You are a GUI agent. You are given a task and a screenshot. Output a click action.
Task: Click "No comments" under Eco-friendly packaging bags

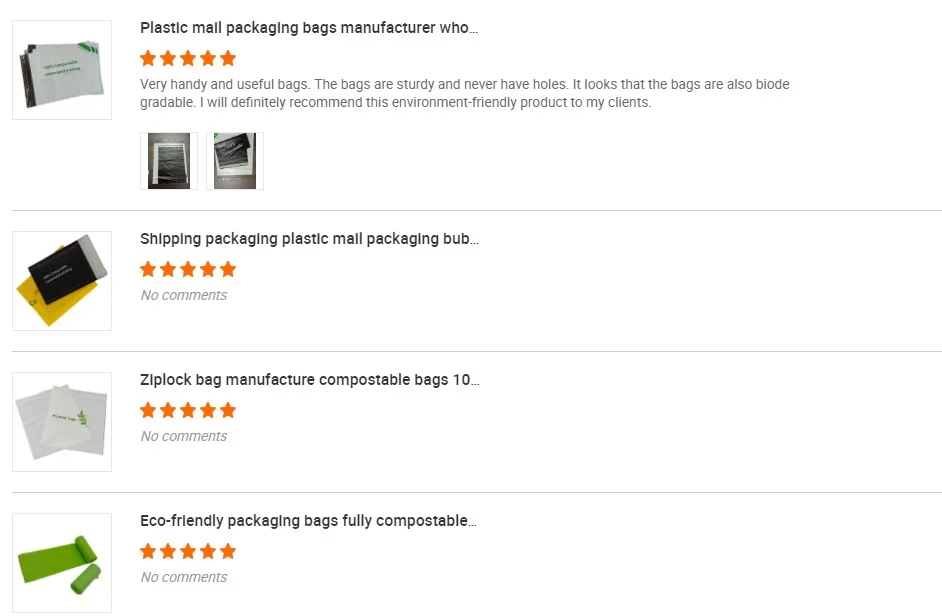click(184, 577)
